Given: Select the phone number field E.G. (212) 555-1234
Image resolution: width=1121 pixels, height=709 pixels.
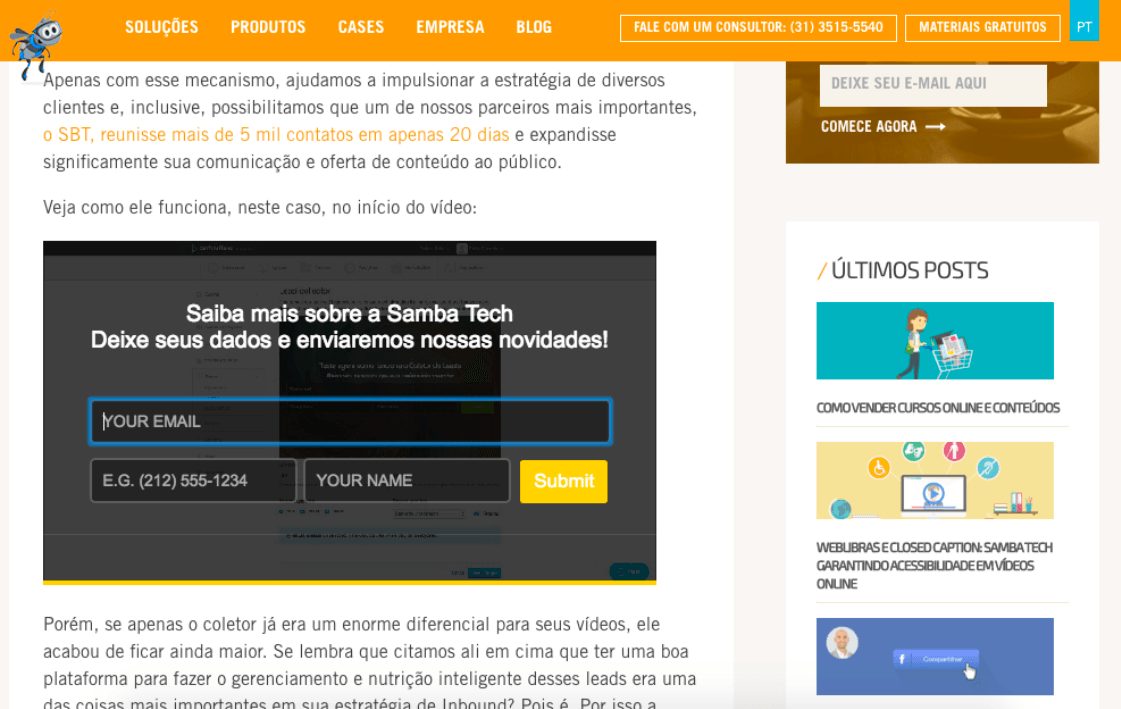Looking at the screenshot, I should tap(193, 481).
